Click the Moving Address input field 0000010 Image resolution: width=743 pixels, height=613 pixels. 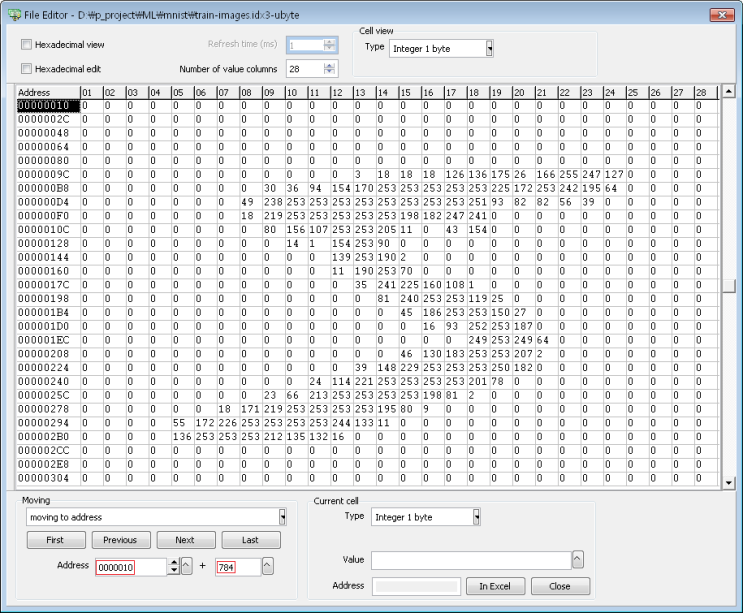[131, 567]
